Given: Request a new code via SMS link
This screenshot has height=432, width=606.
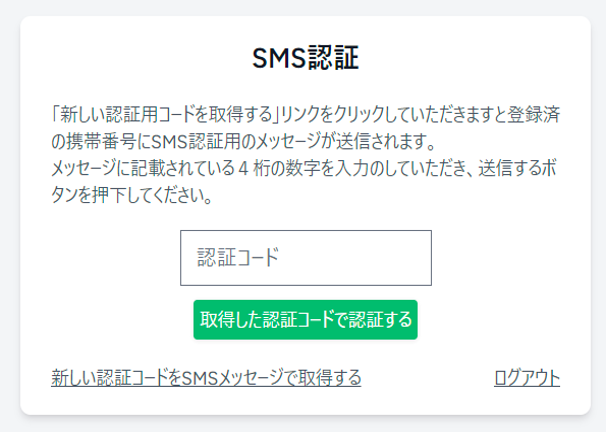Looking at the screenshot, I should click(206, 377).
